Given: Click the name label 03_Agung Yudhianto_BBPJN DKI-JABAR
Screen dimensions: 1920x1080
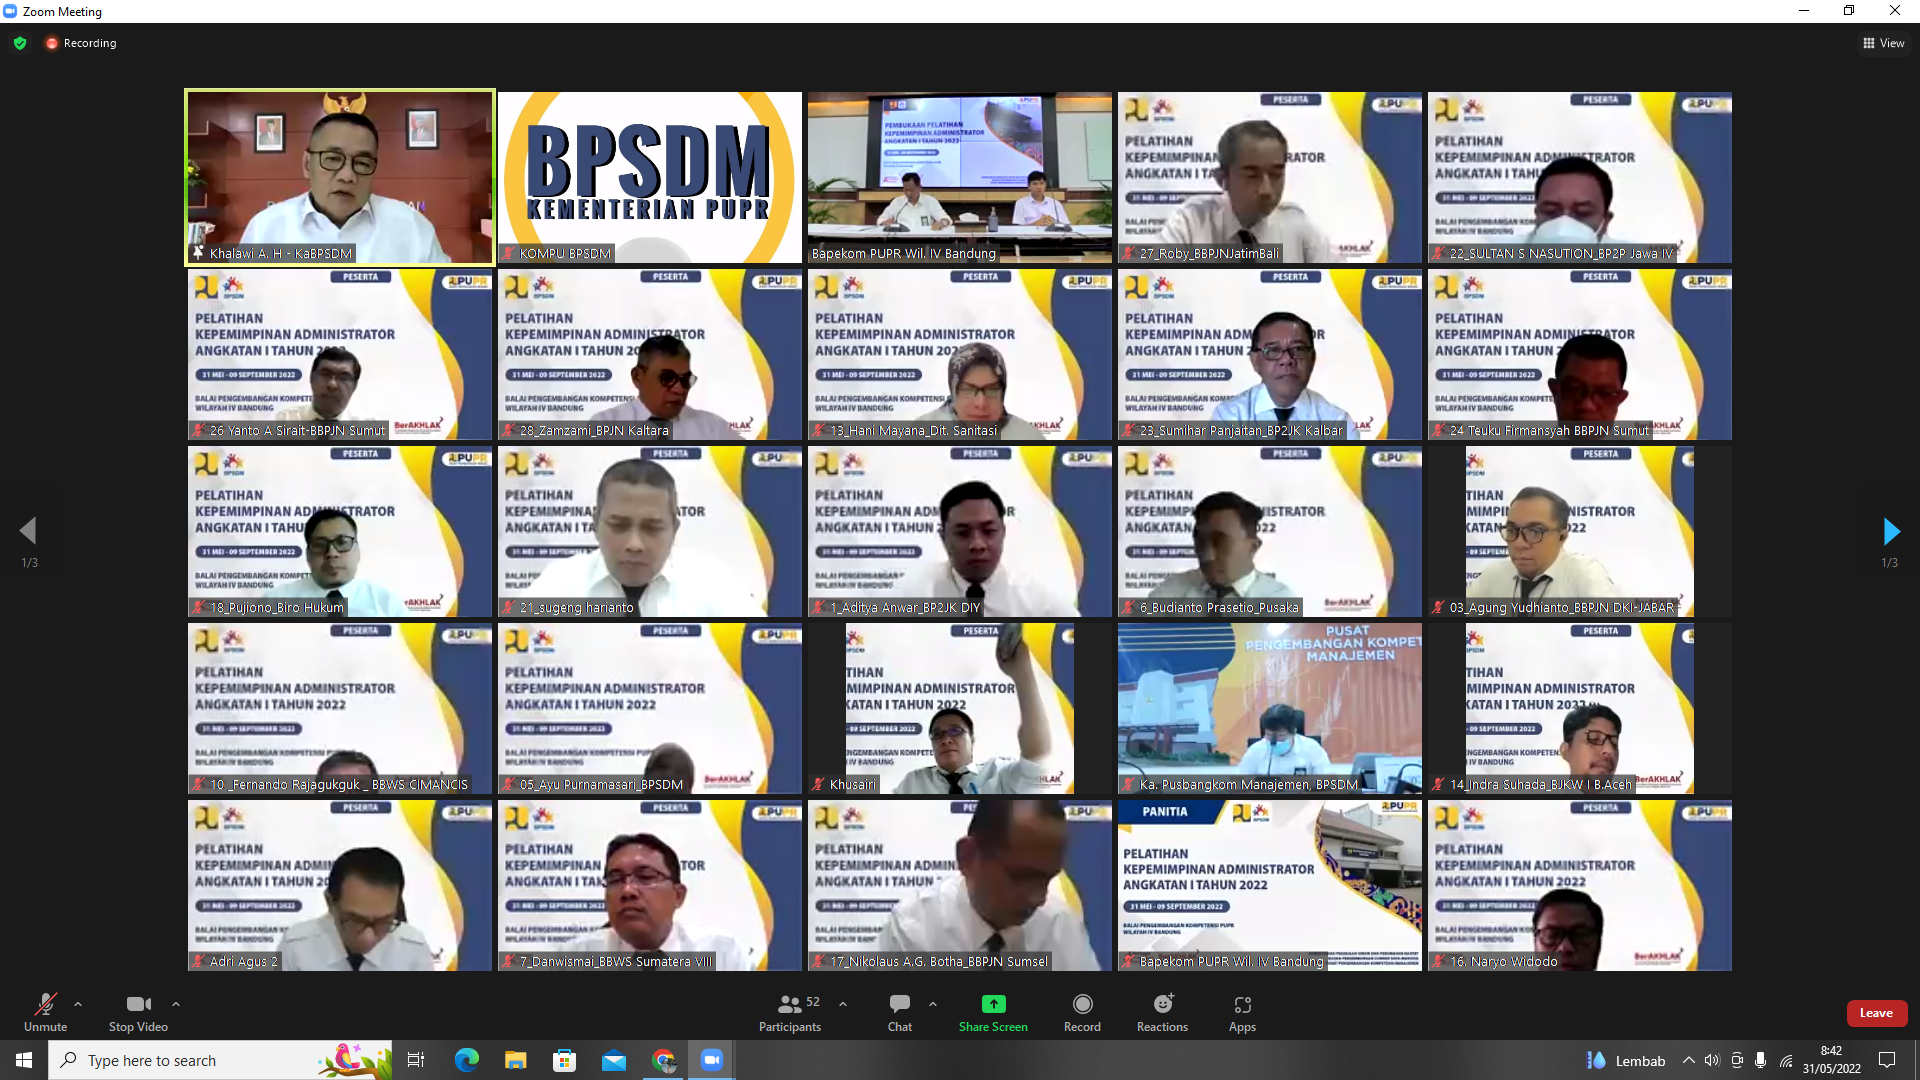Looking at the screenshot, I should pos(1561,608).
